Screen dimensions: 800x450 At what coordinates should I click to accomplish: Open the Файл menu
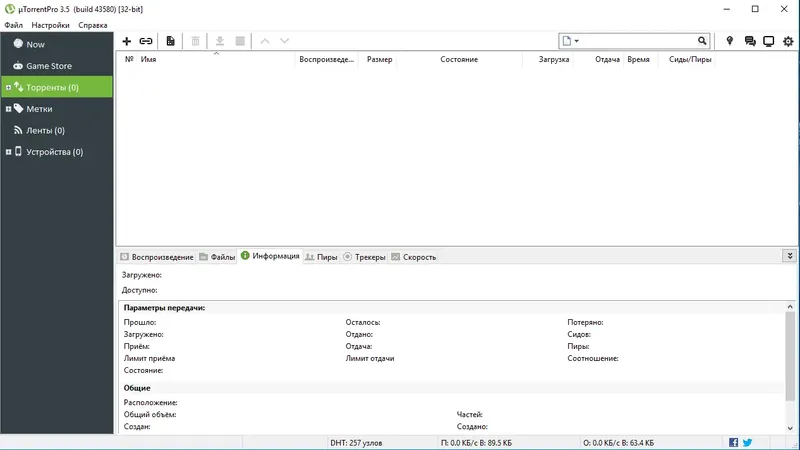14,25
